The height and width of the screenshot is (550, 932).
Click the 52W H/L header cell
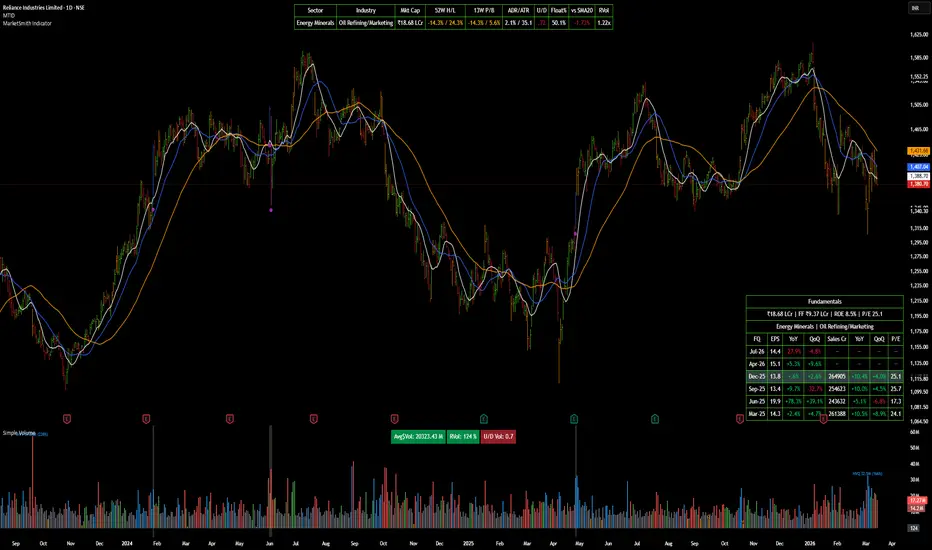point(445,11)
